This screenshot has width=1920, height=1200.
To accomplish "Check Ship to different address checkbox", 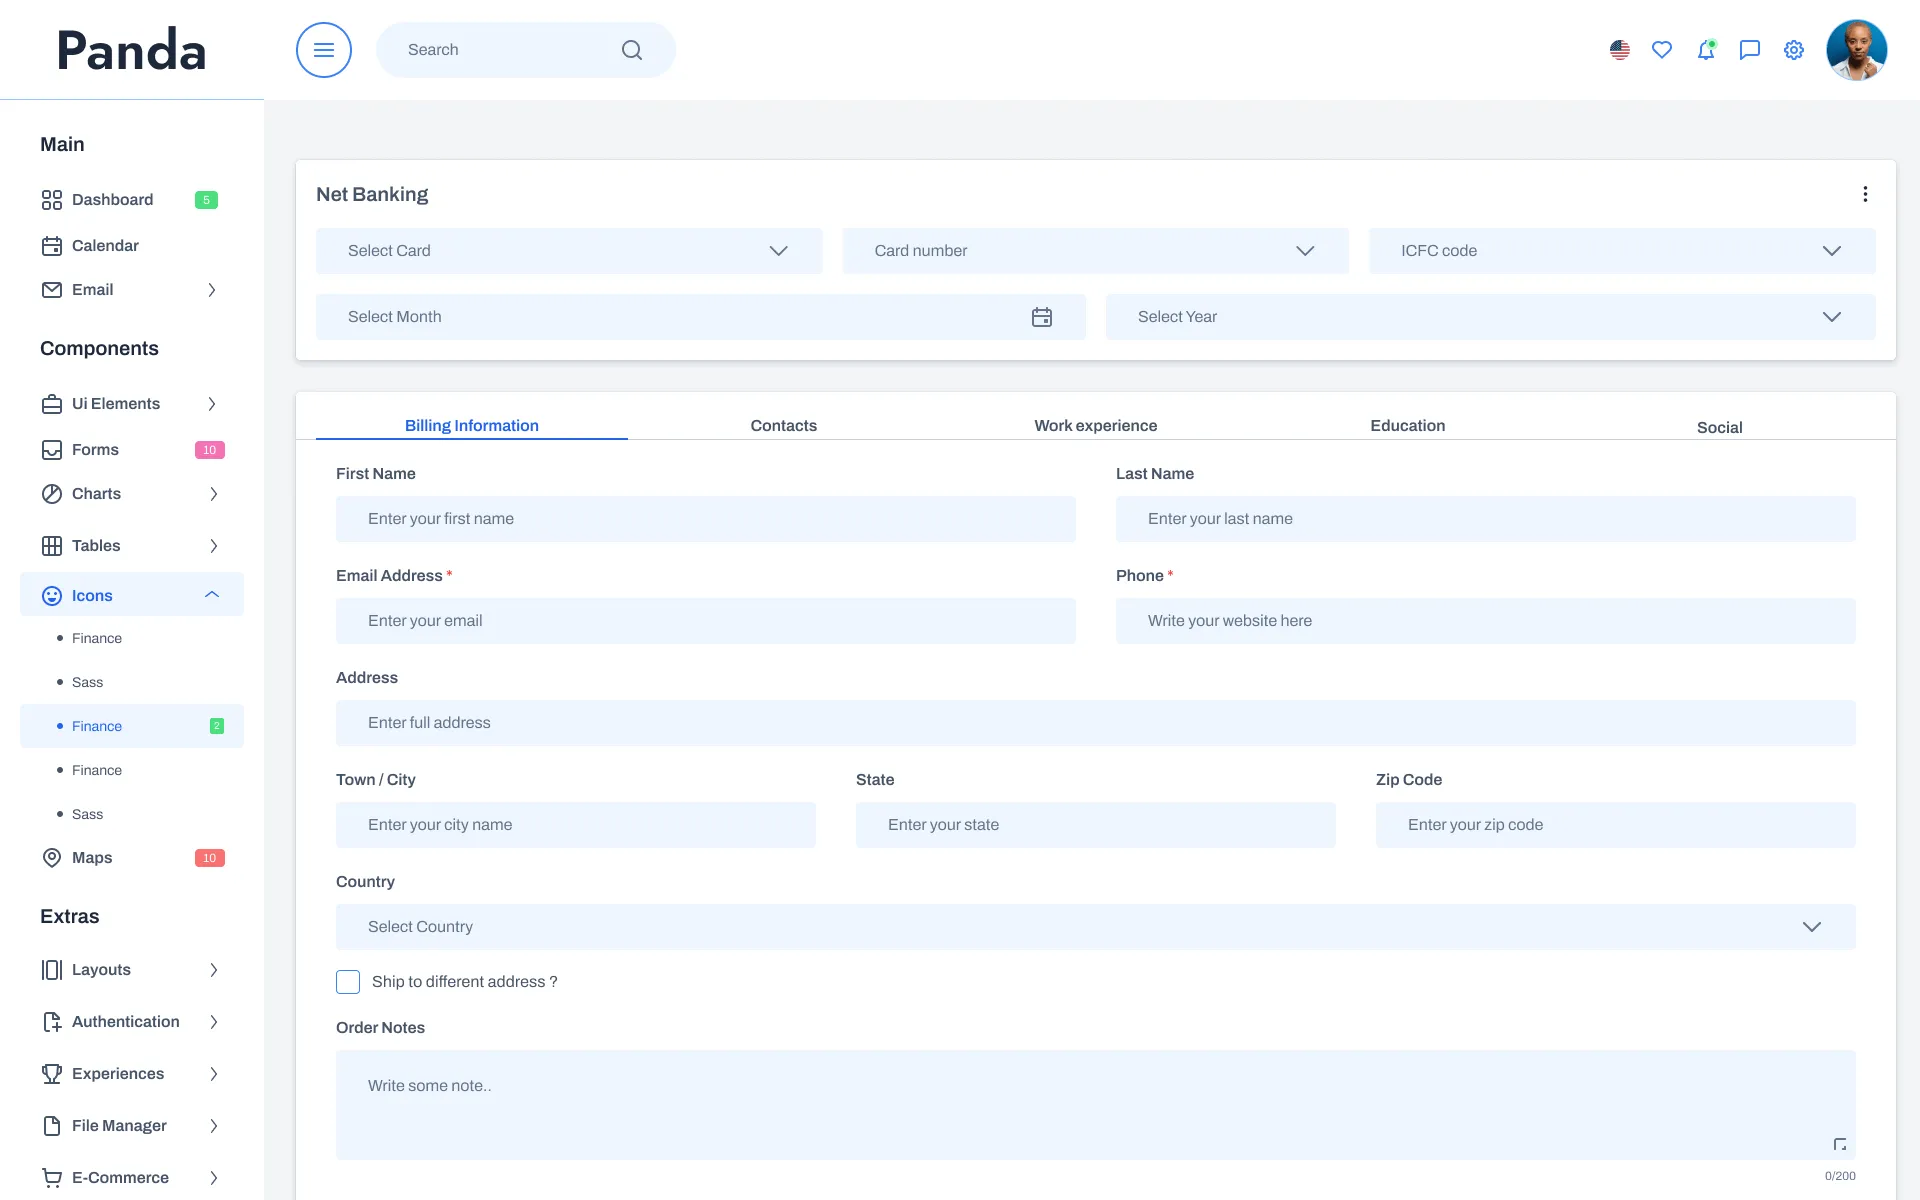I will 348,982.
